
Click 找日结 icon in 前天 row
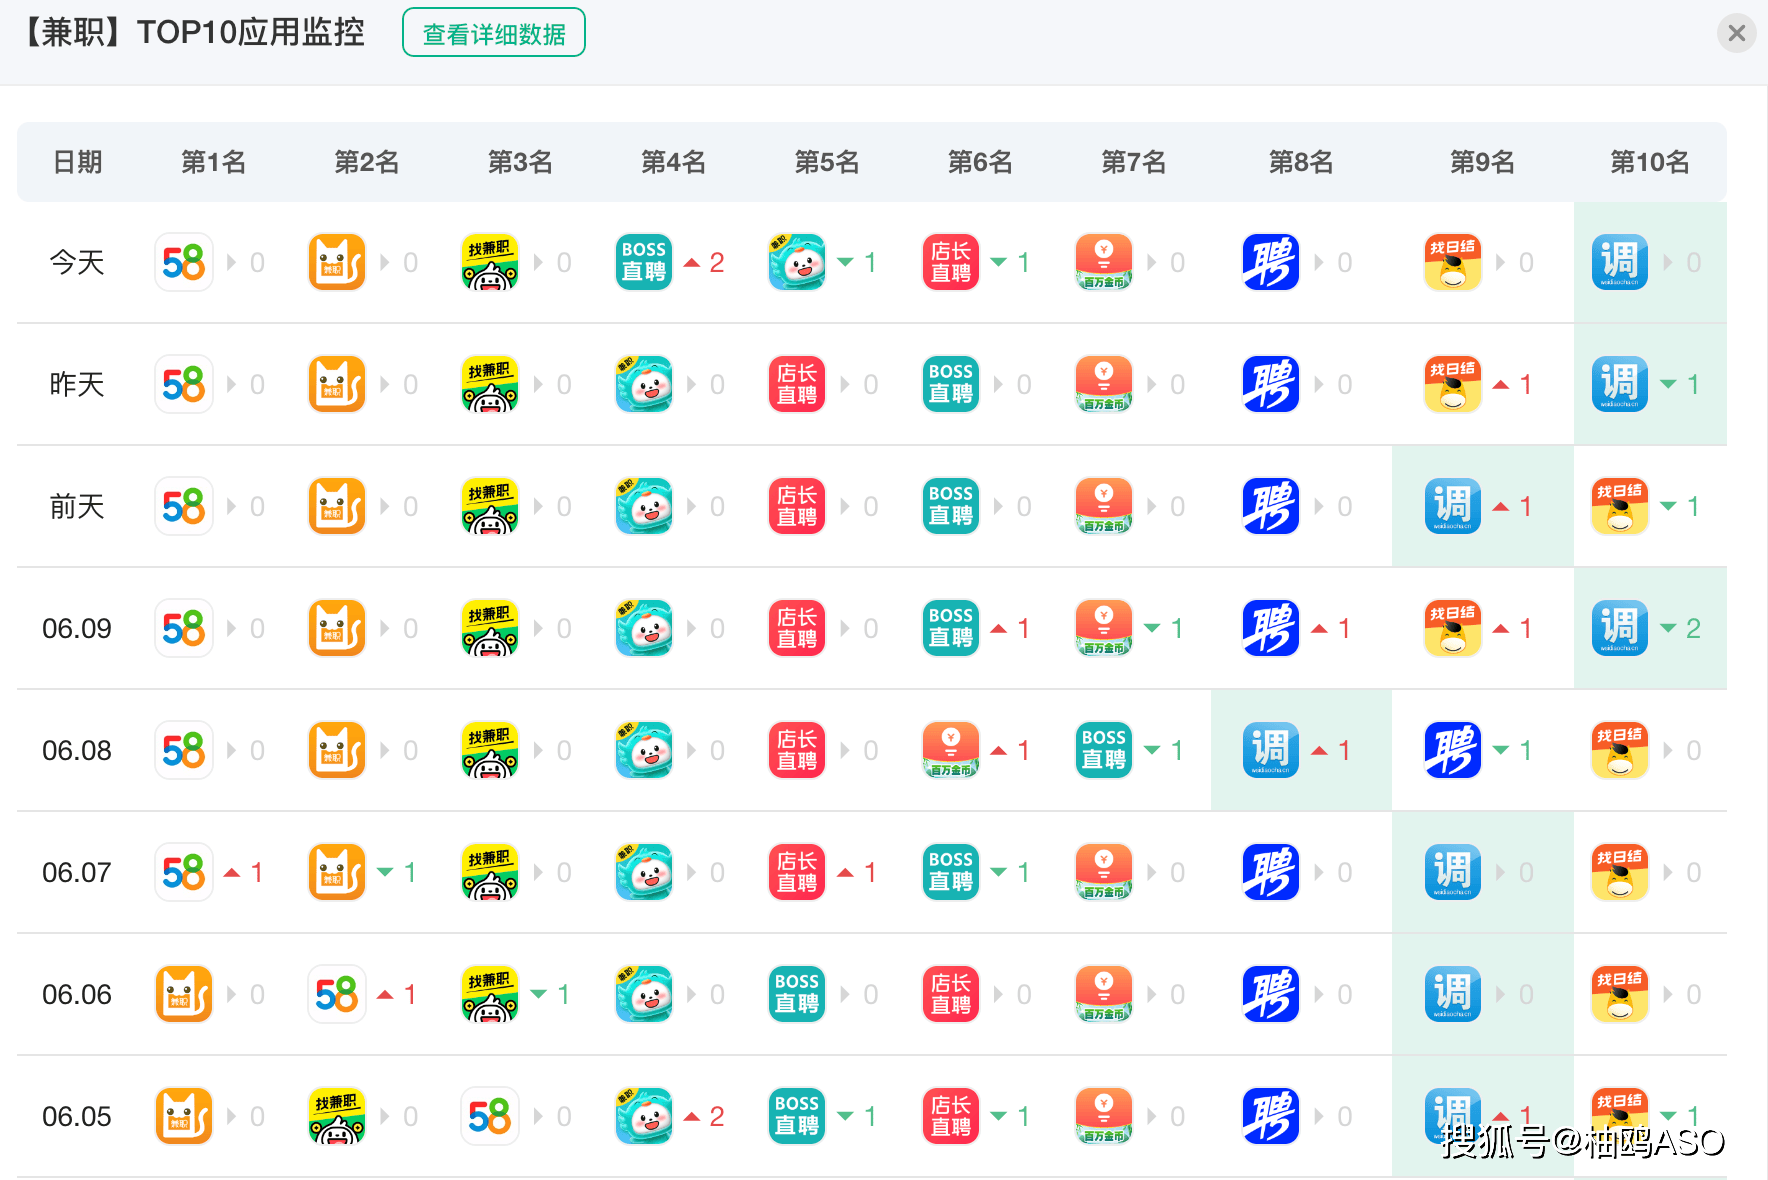coord(1620,506)
